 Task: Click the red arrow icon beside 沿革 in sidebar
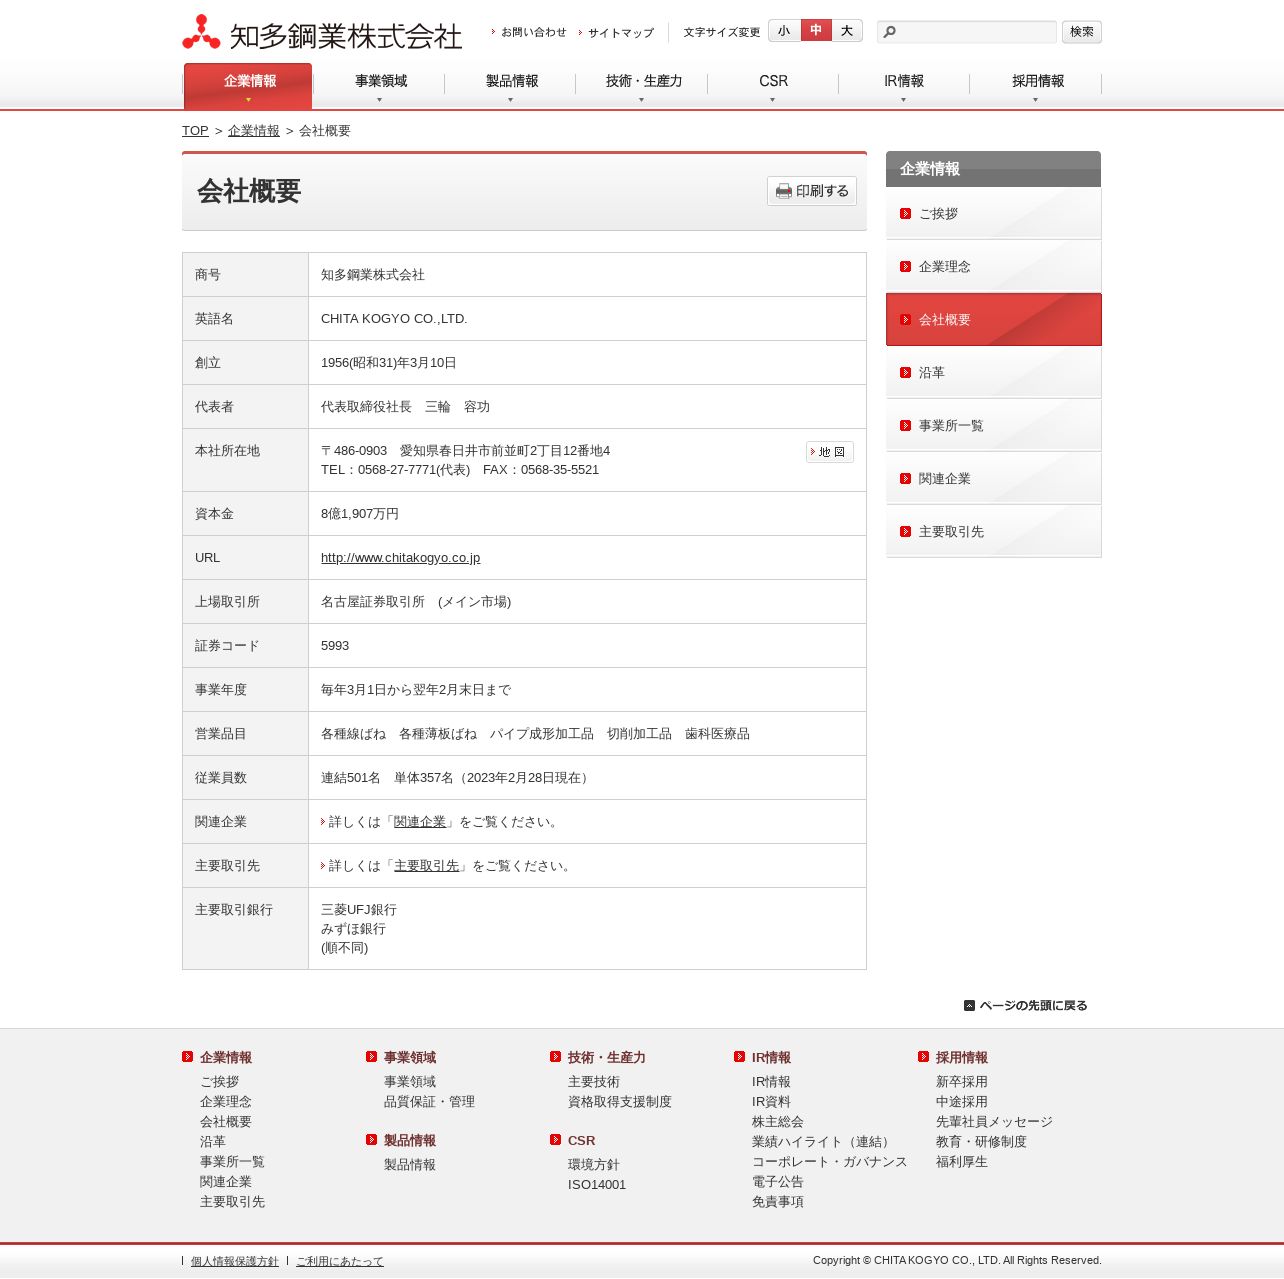[905, 373]
